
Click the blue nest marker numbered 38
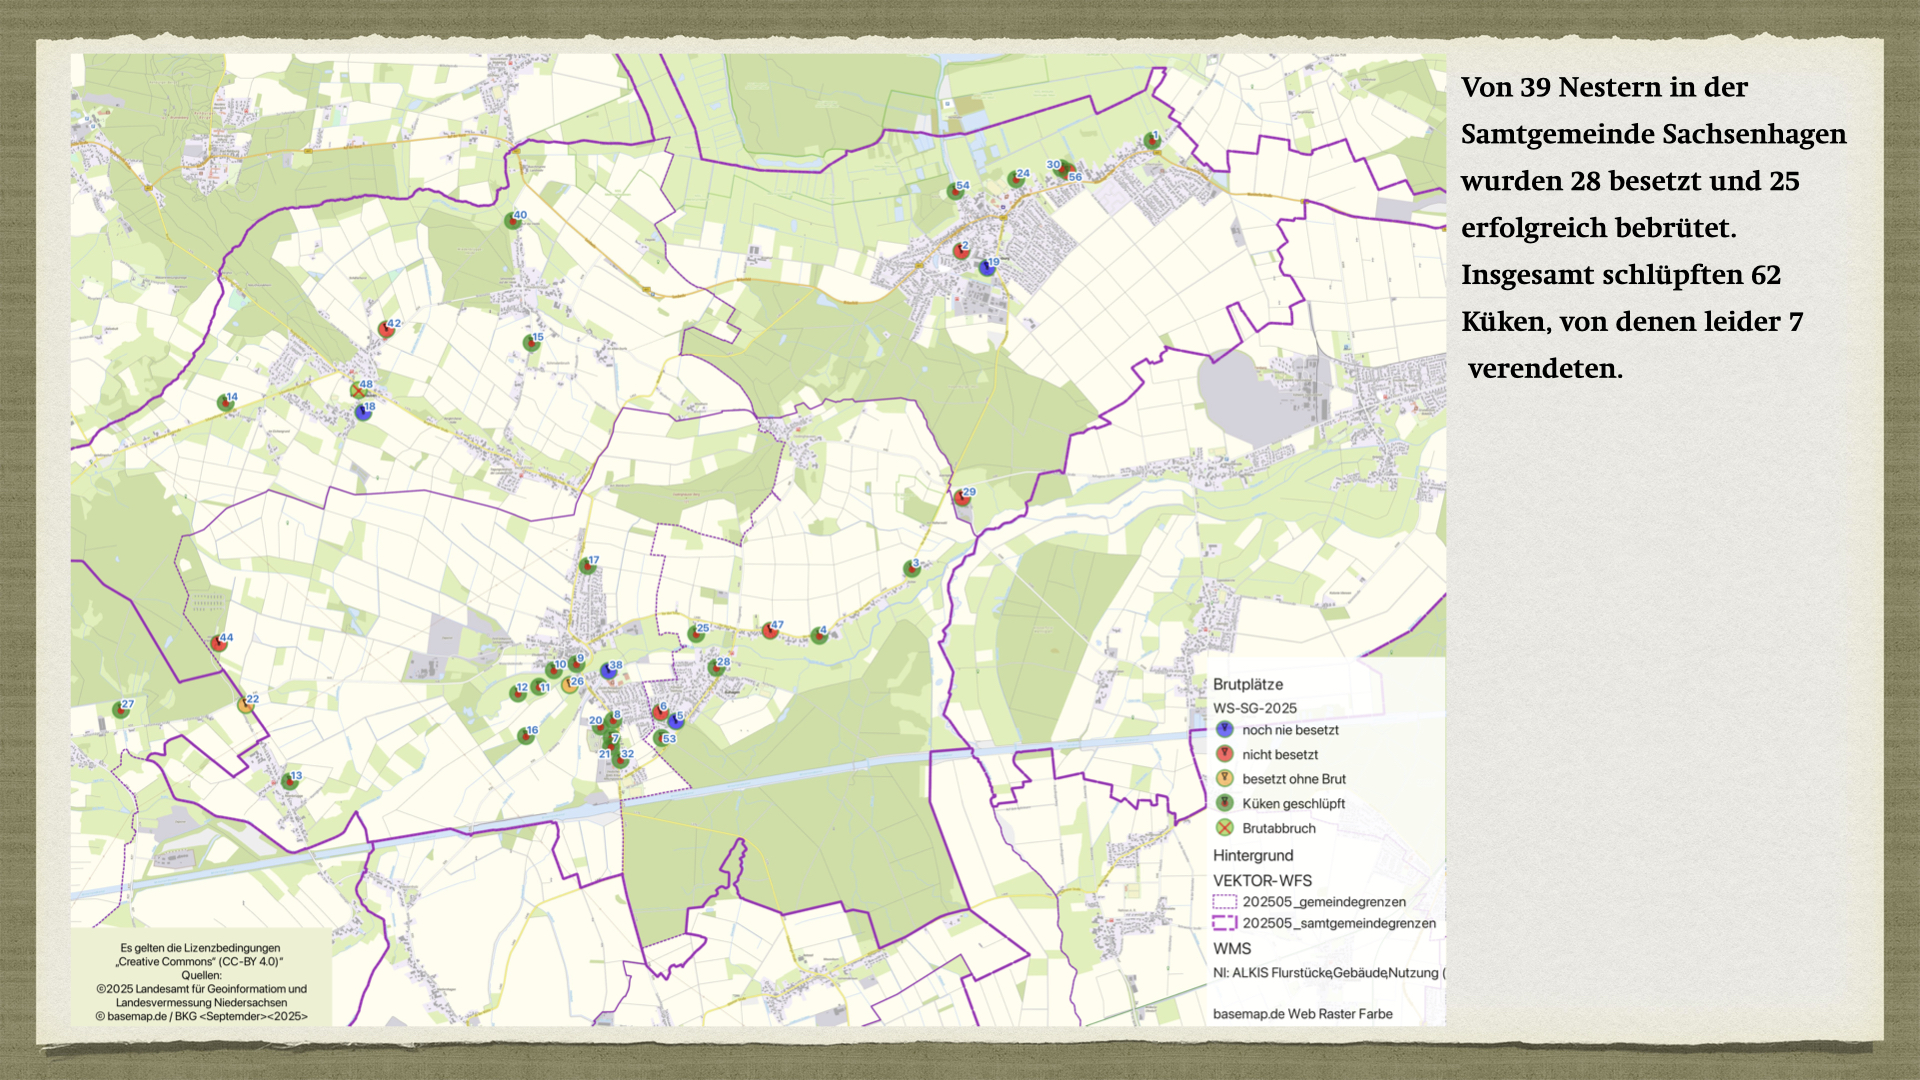coord(608,671)
